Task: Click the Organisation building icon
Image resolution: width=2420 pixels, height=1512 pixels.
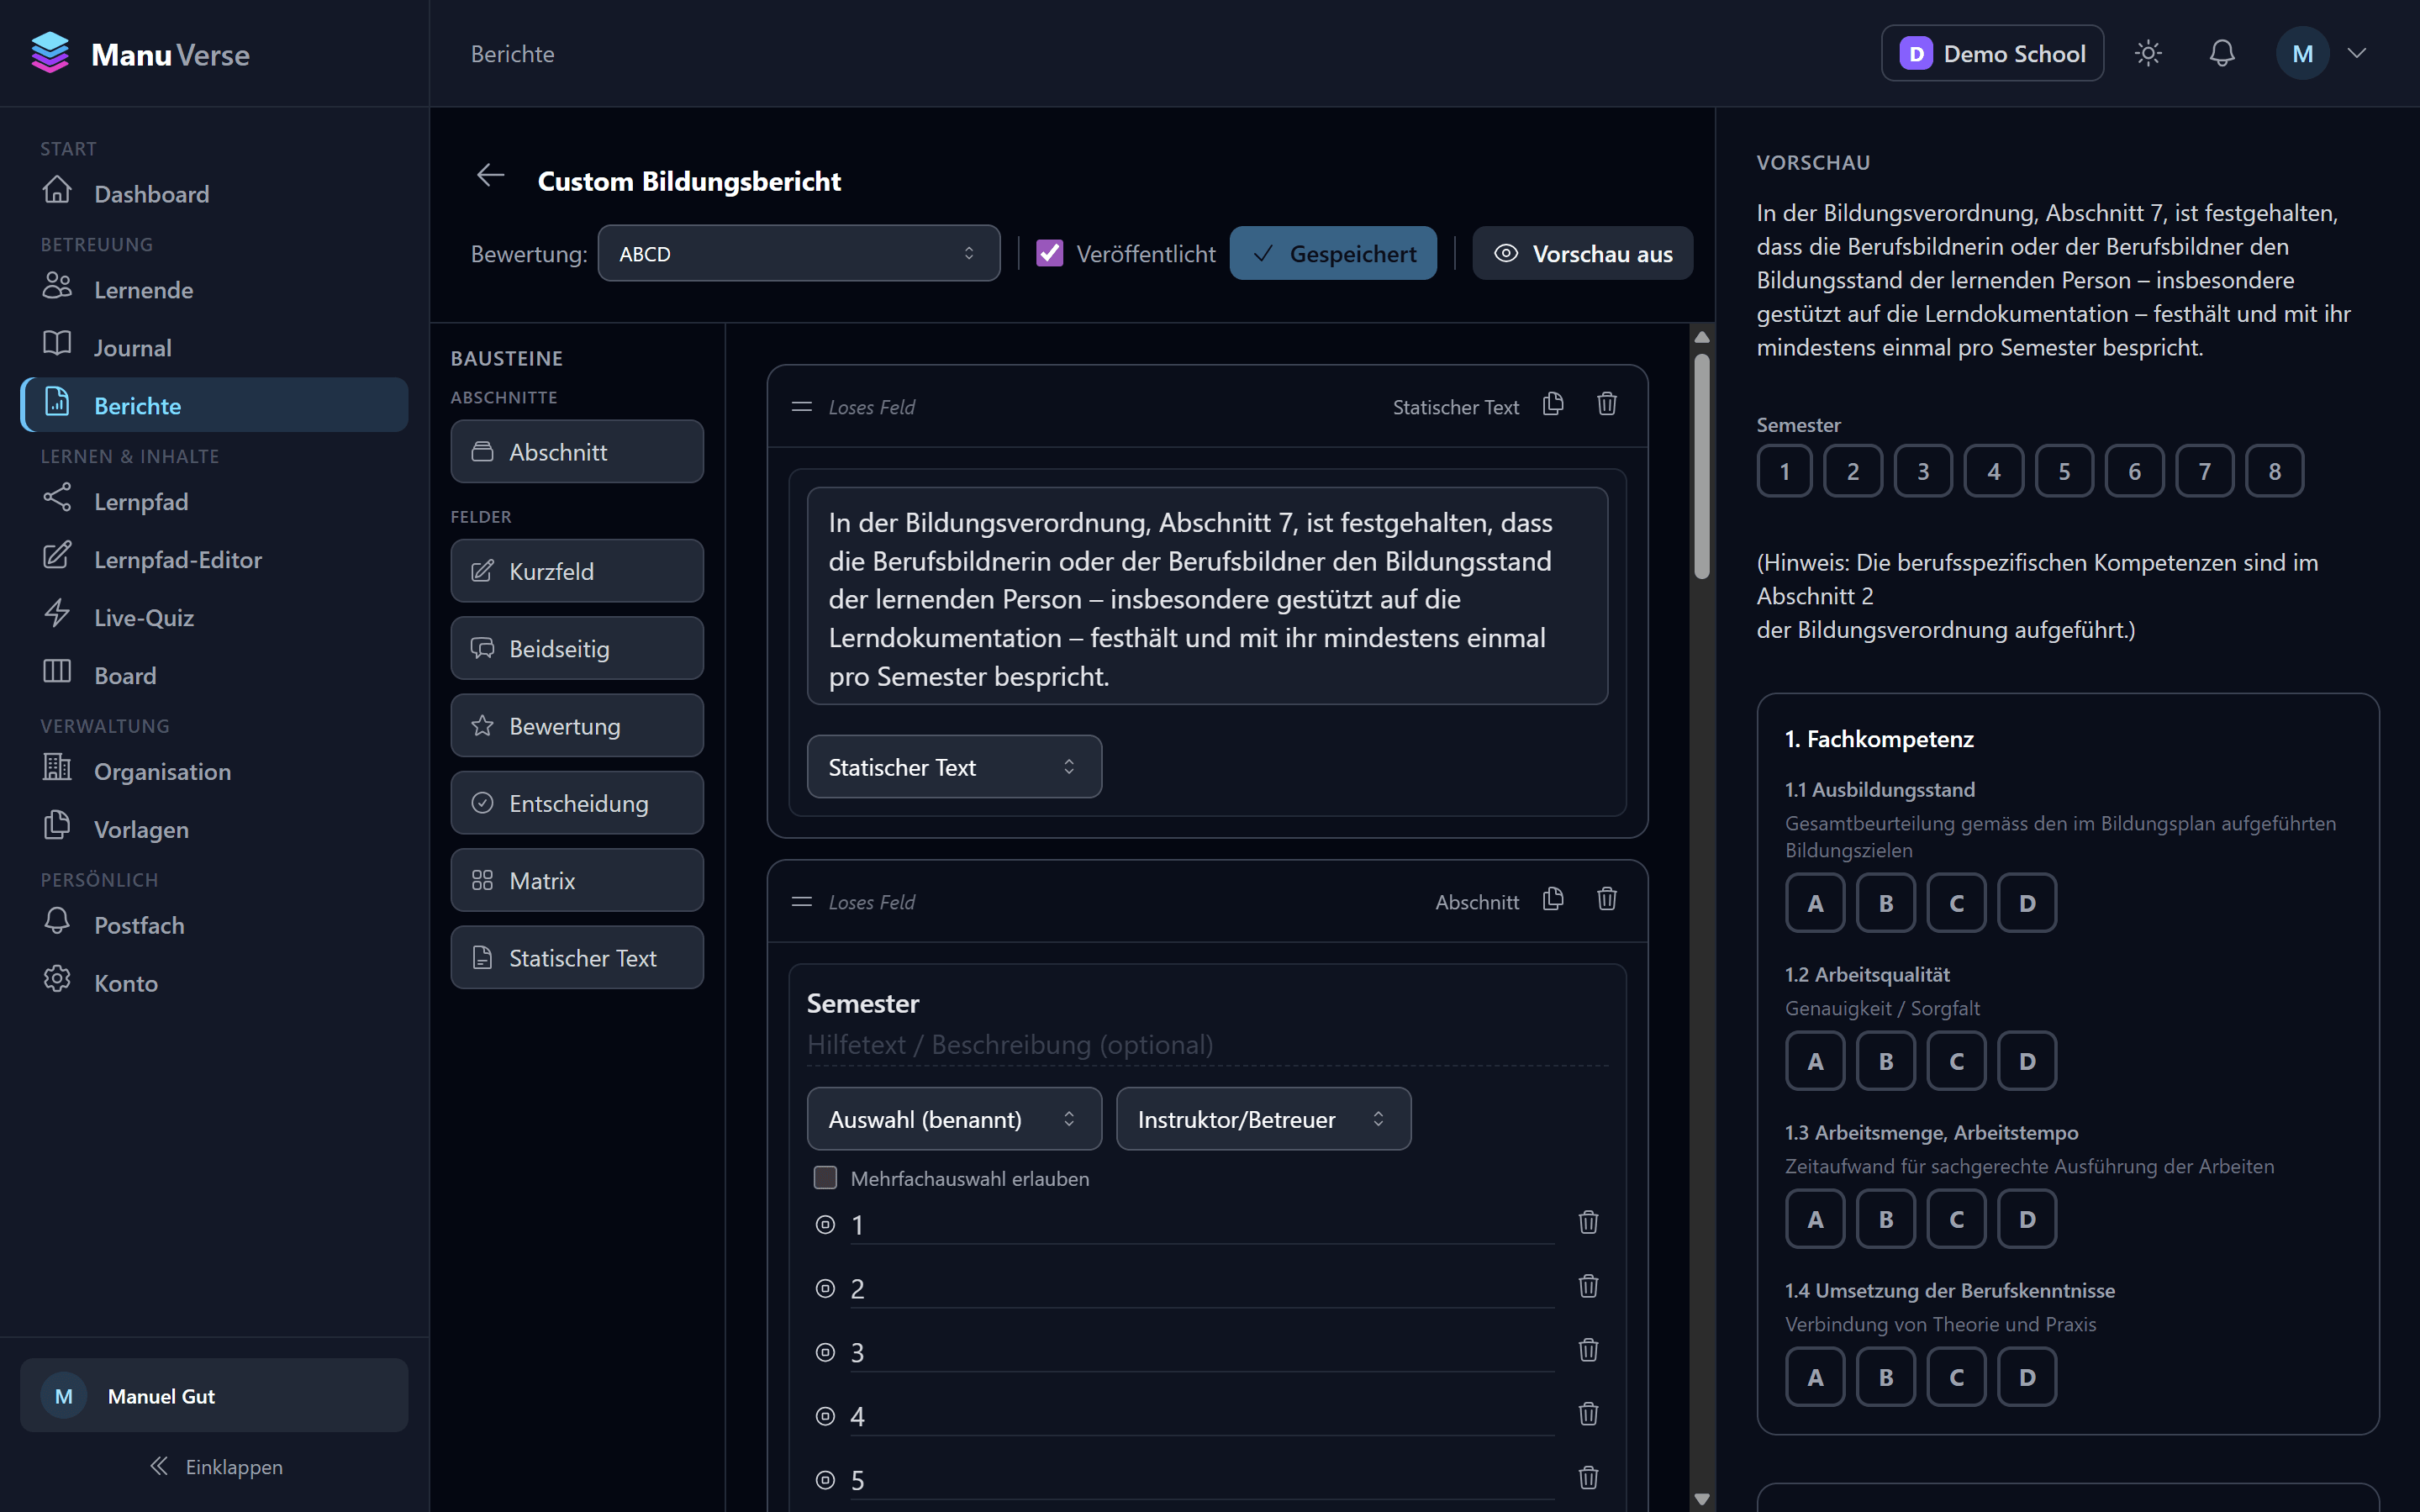Action: [x=57, y=767]
